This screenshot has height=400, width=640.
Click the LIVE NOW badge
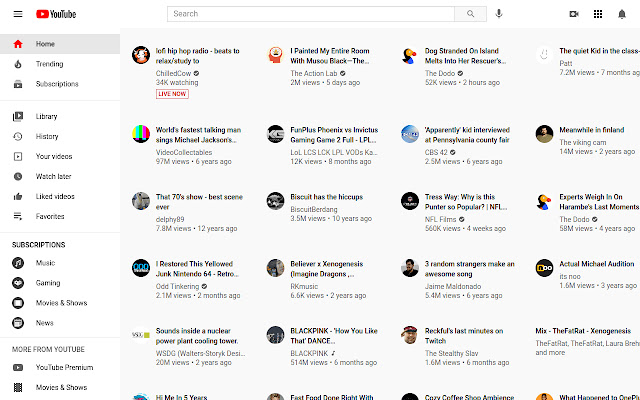click(x=172, y=94)
